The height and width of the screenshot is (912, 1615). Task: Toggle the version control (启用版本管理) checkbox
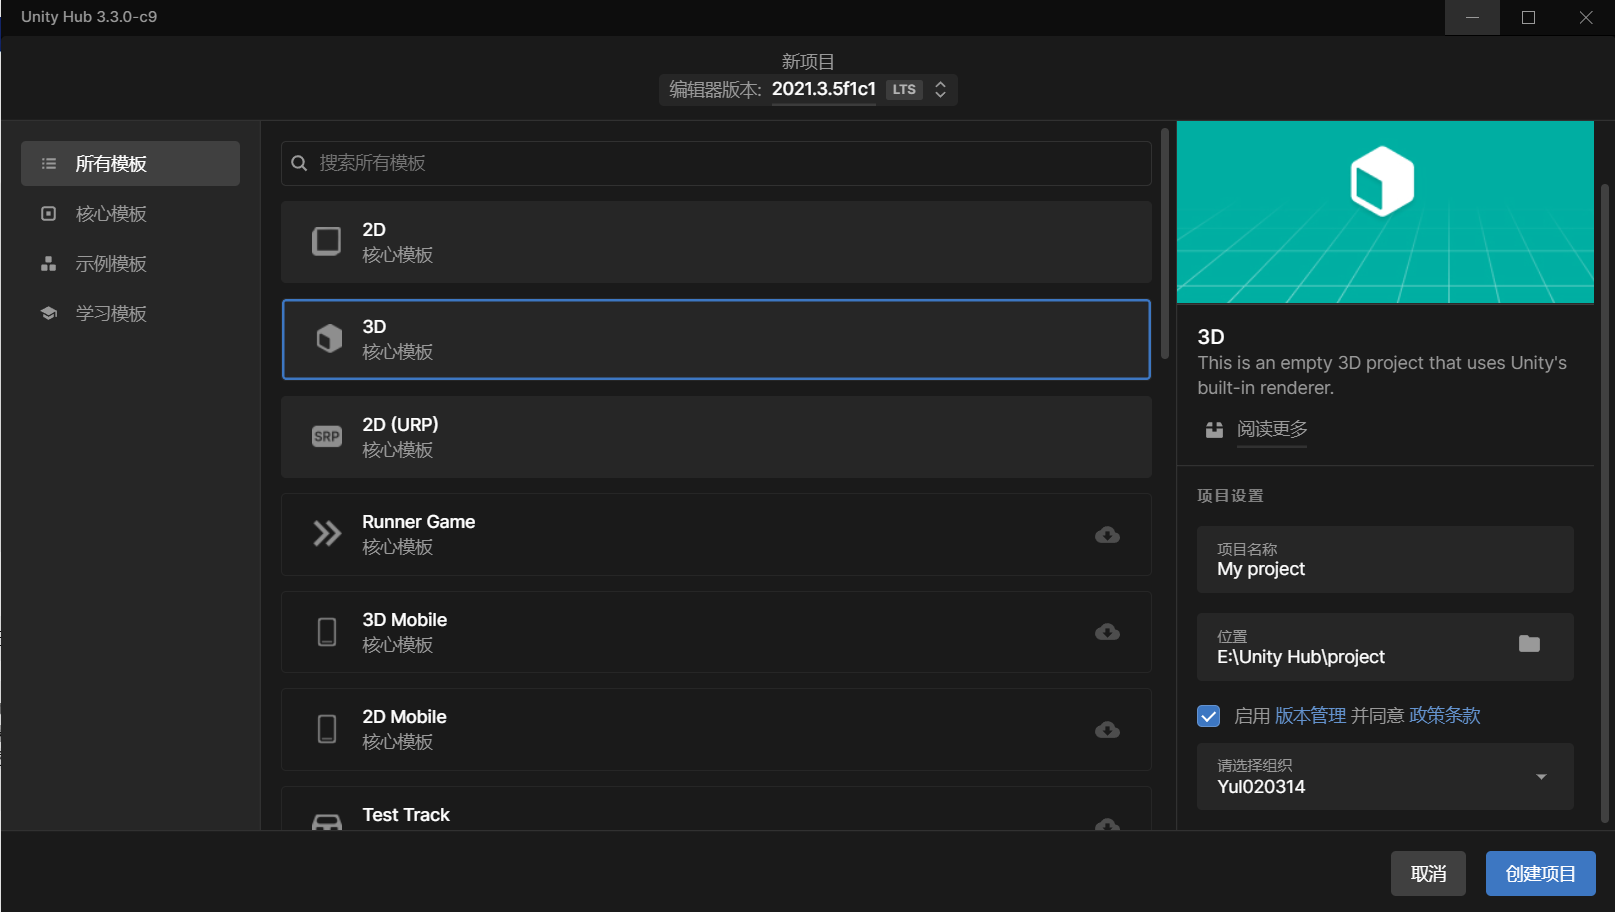point(1208,716)
